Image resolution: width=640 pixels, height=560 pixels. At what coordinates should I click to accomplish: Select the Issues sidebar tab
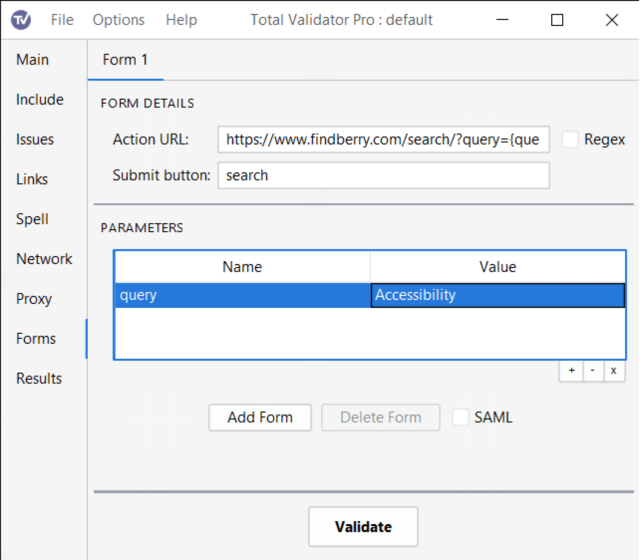pos(35,140)
